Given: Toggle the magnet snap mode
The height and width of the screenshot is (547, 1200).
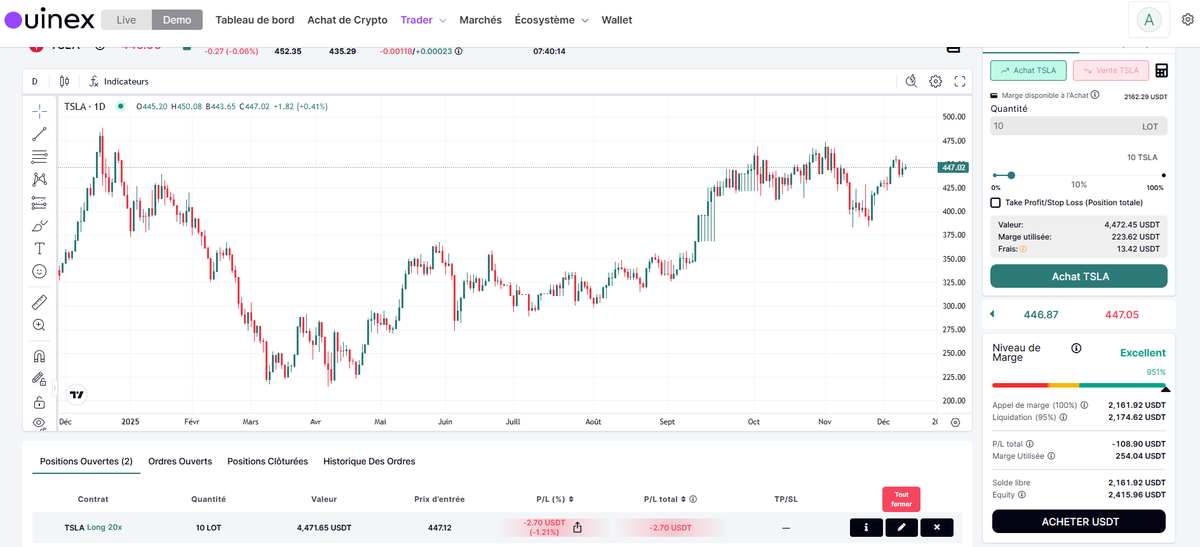Looking at the screenshot, I should pyautogui.click(x=39, y=355).
